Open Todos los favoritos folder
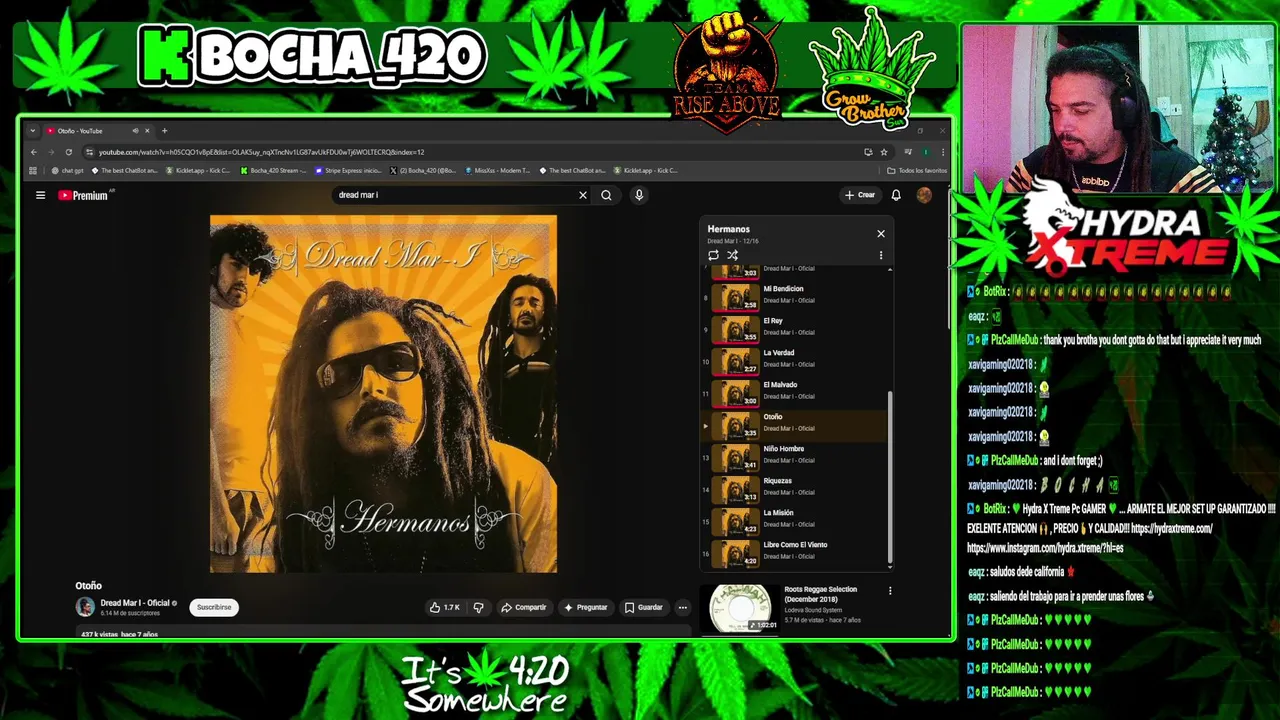 point(917,170)
